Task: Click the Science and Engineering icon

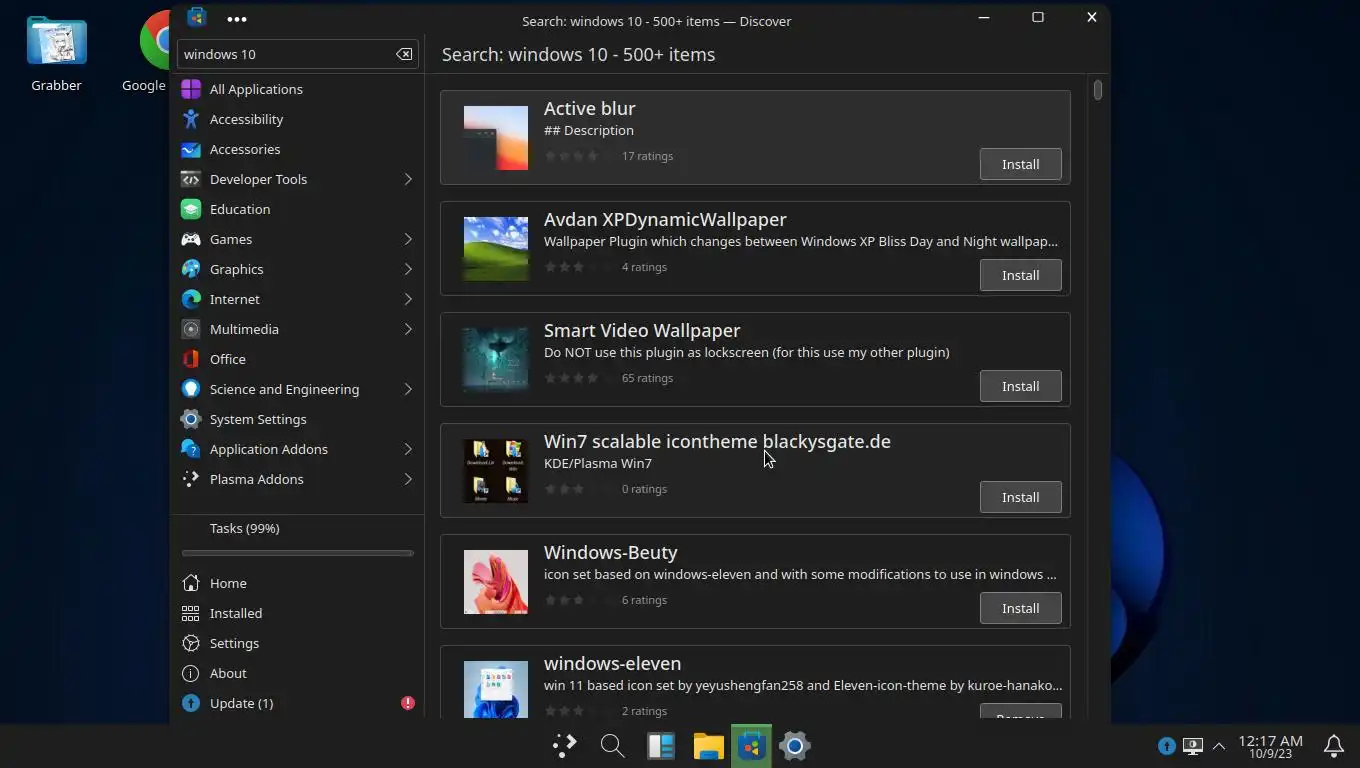Action: point(191,389)
